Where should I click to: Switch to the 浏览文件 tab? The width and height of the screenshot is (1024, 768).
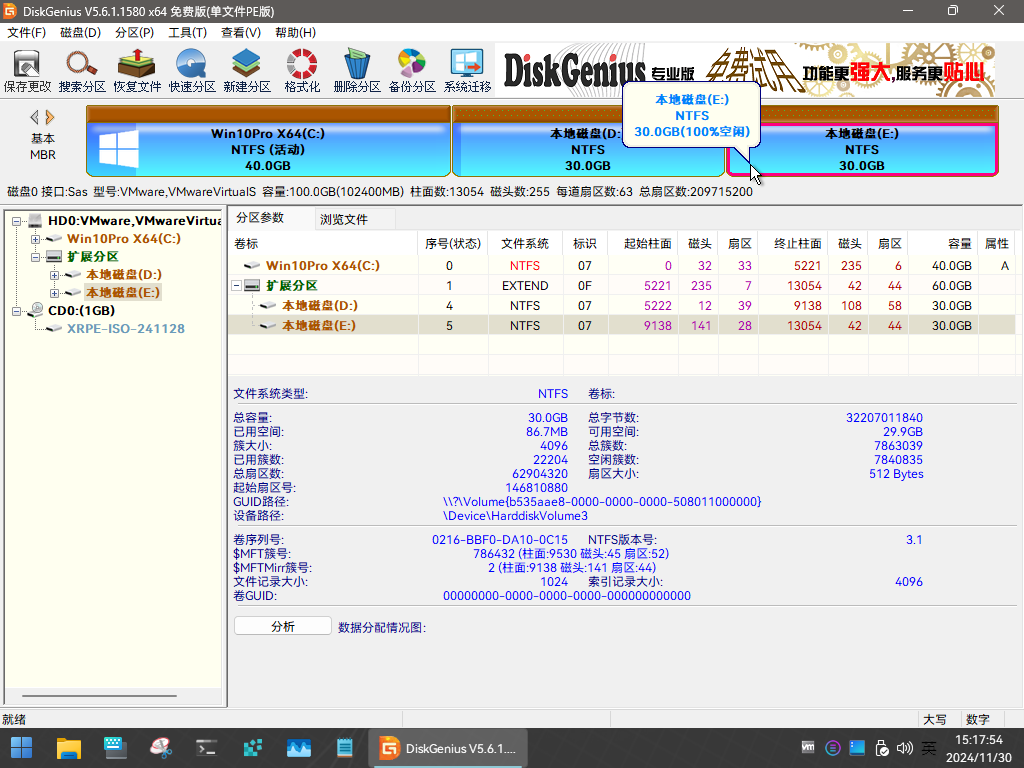tap(344, 219)
